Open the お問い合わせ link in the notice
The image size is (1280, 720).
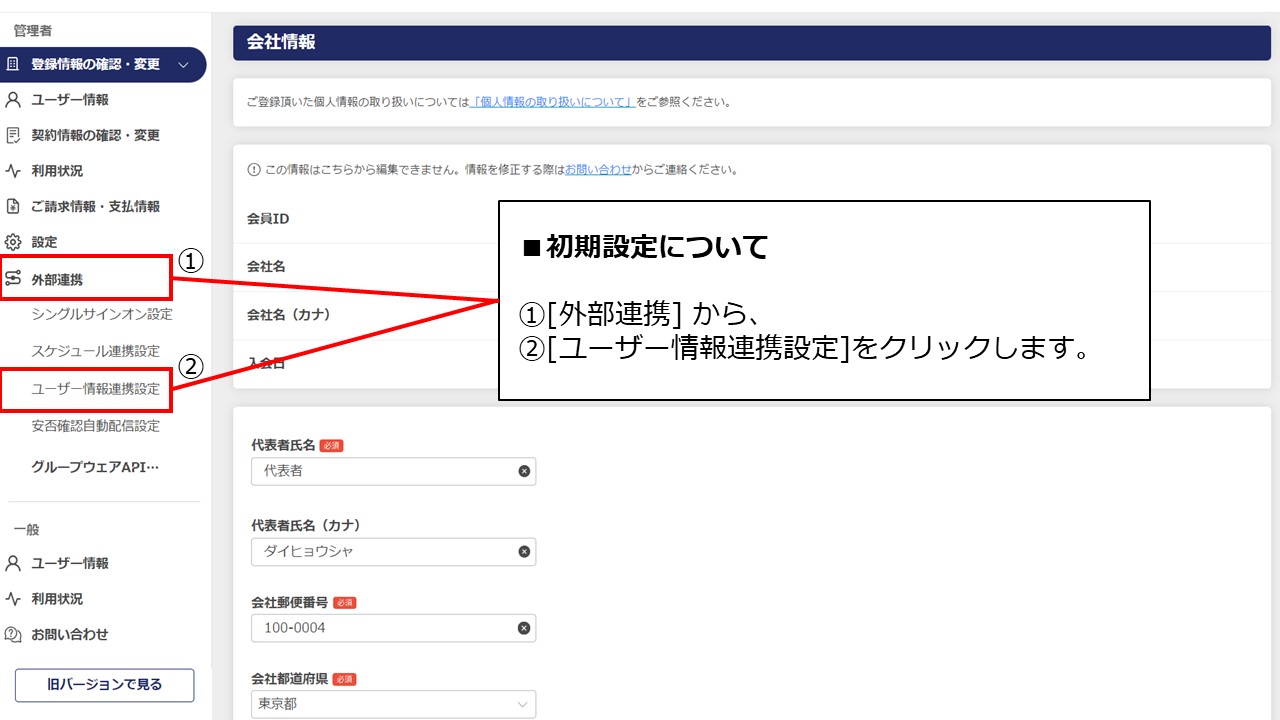[599, 169]
